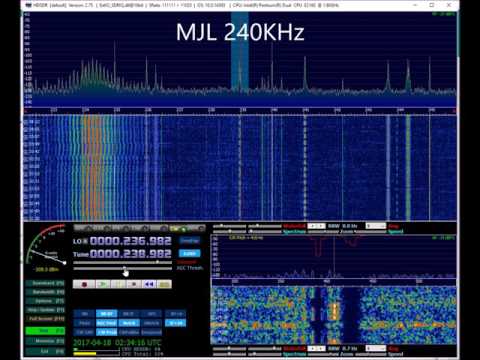This screenshot has width=480, height=360.
Task: Click the LO A selector label
Action: [x=80, y=241]
